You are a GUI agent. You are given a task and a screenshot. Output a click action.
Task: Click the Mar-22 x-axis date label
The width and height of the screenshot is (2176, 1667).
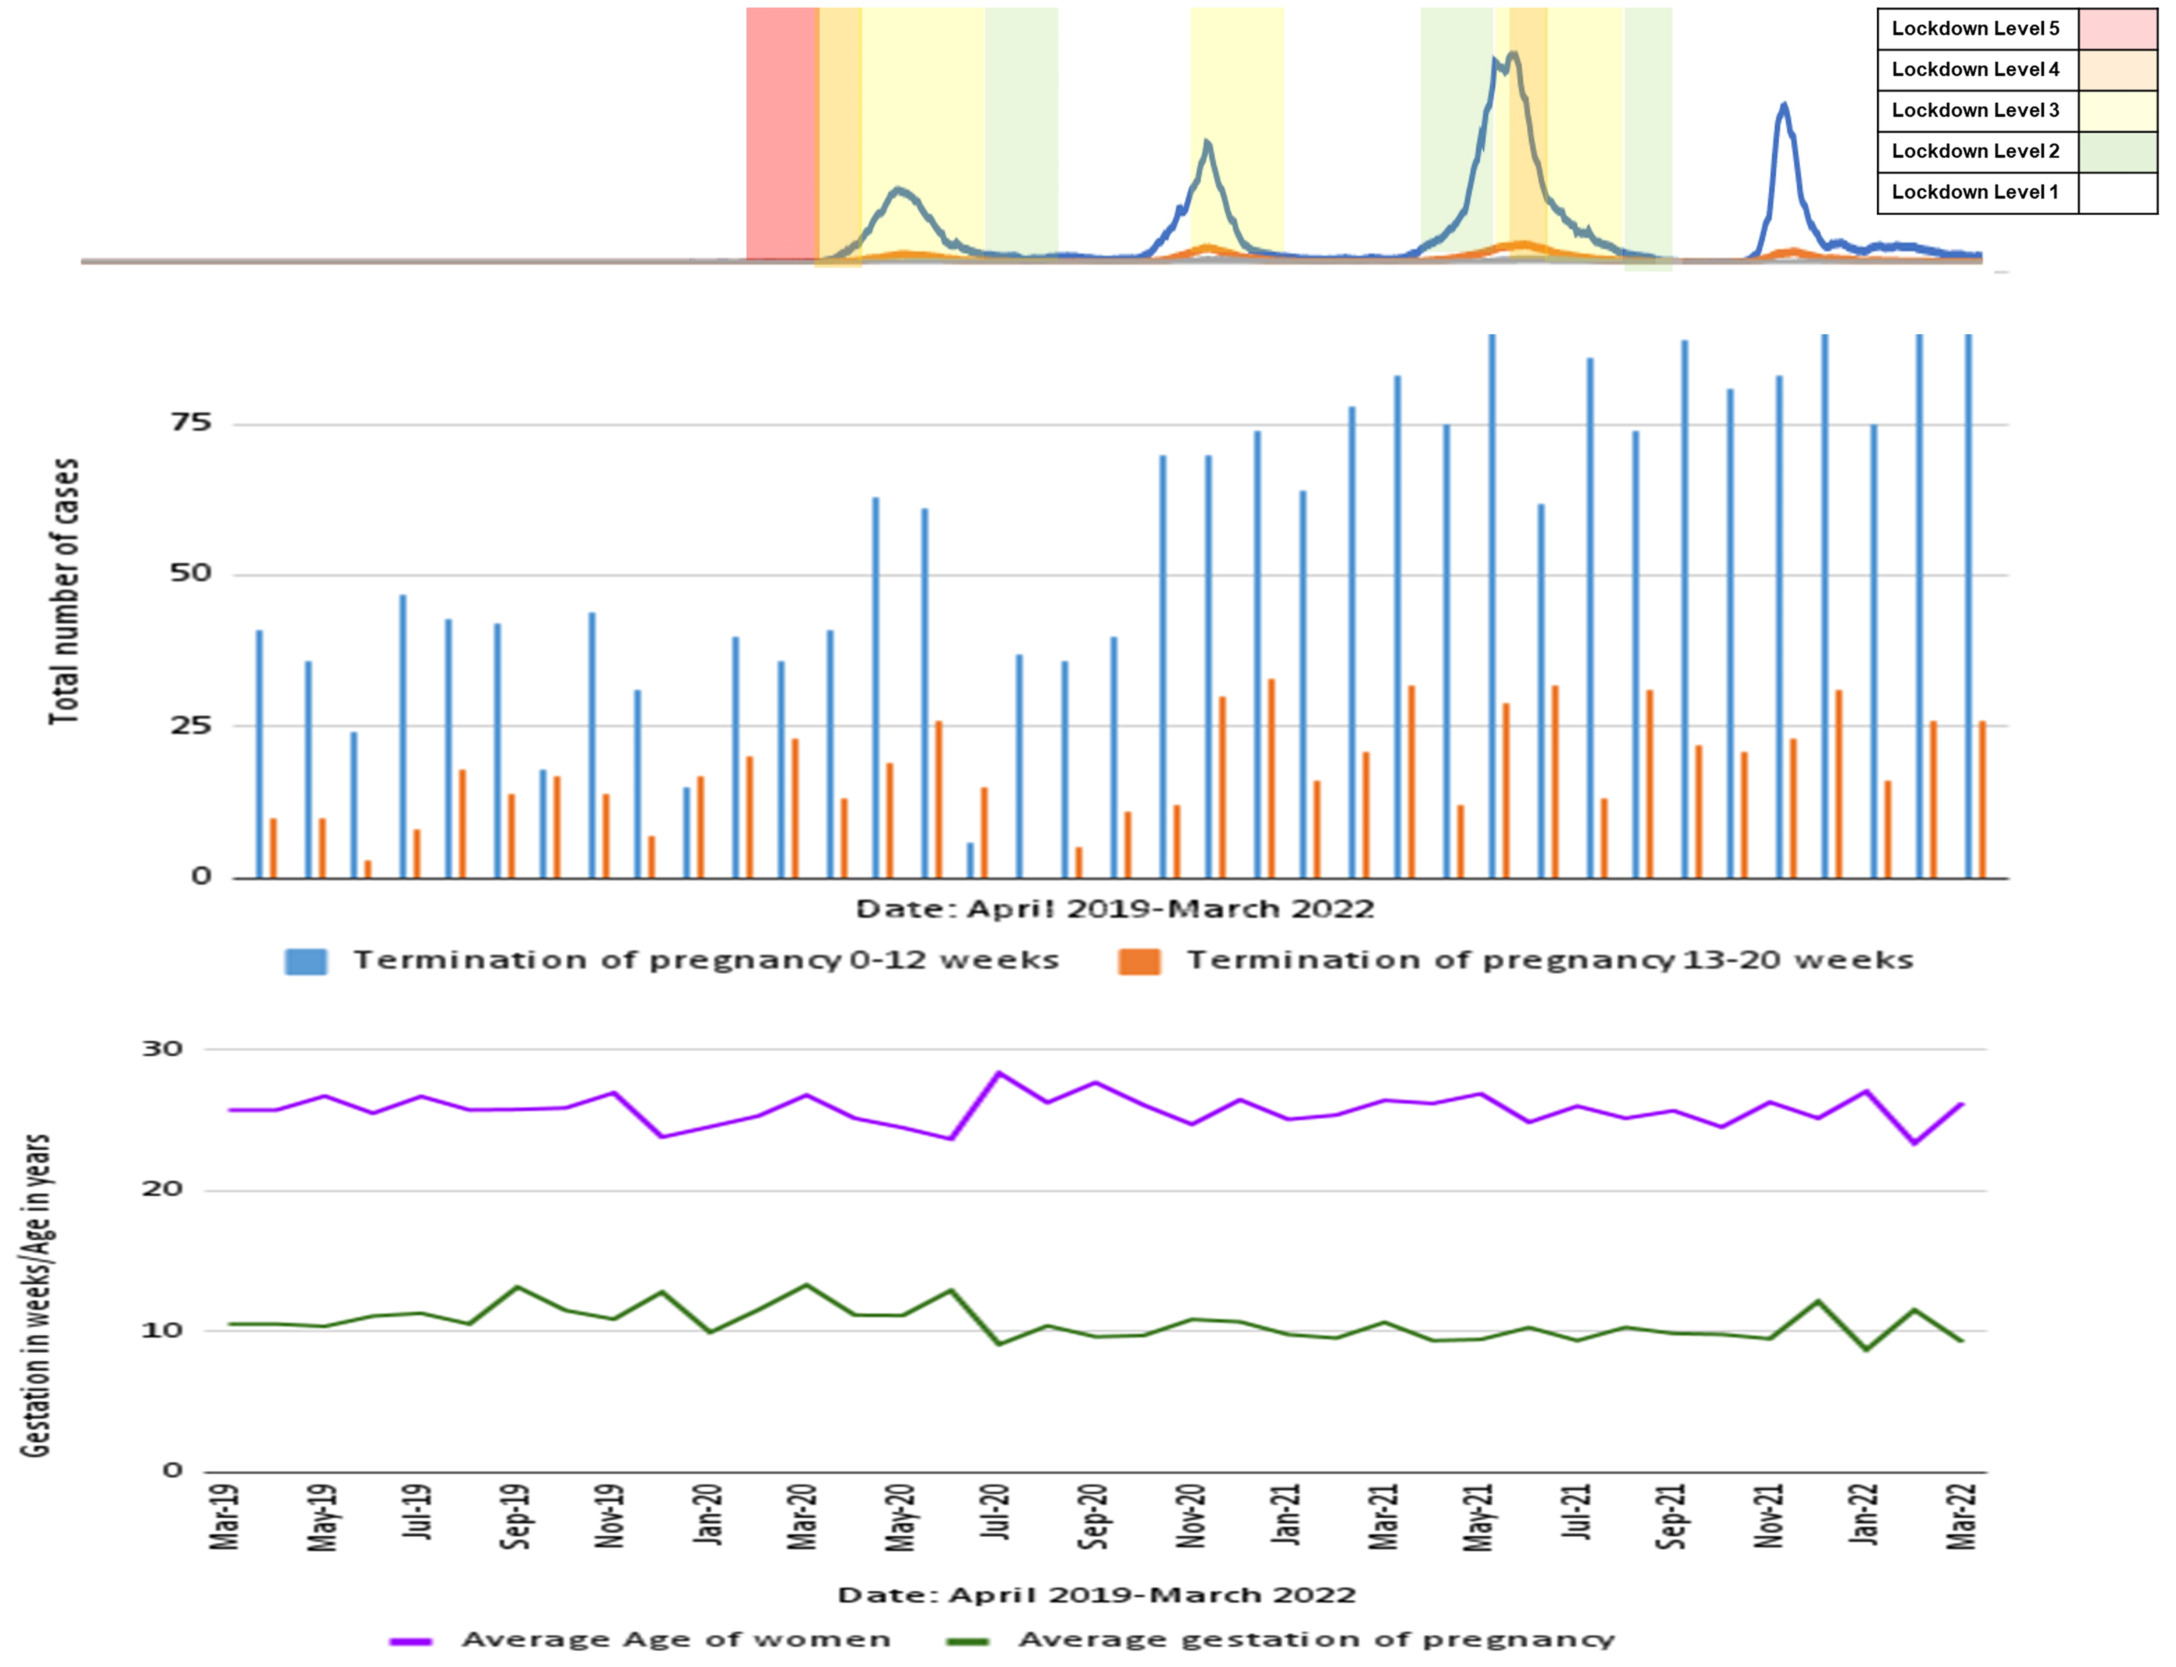[x=1962, y=1517]
